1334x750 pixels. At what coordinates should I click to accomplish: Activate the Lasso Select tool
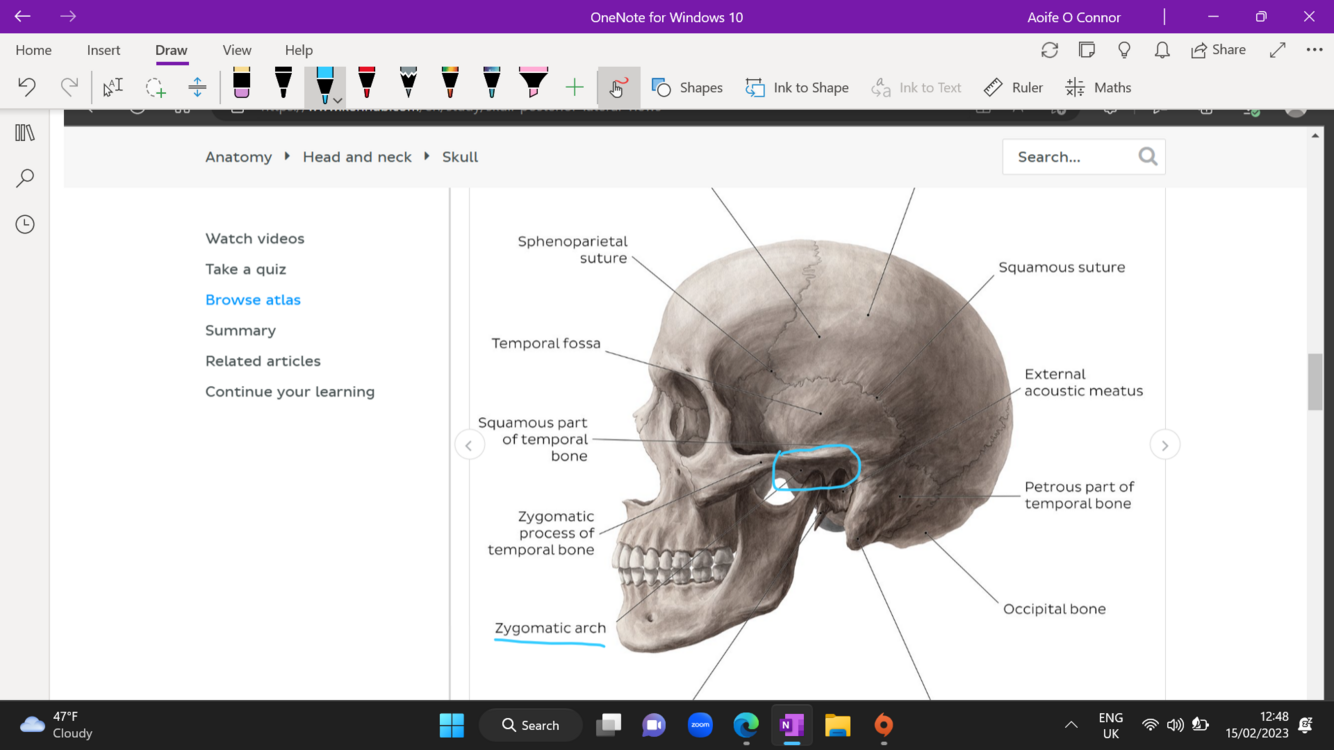click(x=155, y=87)
